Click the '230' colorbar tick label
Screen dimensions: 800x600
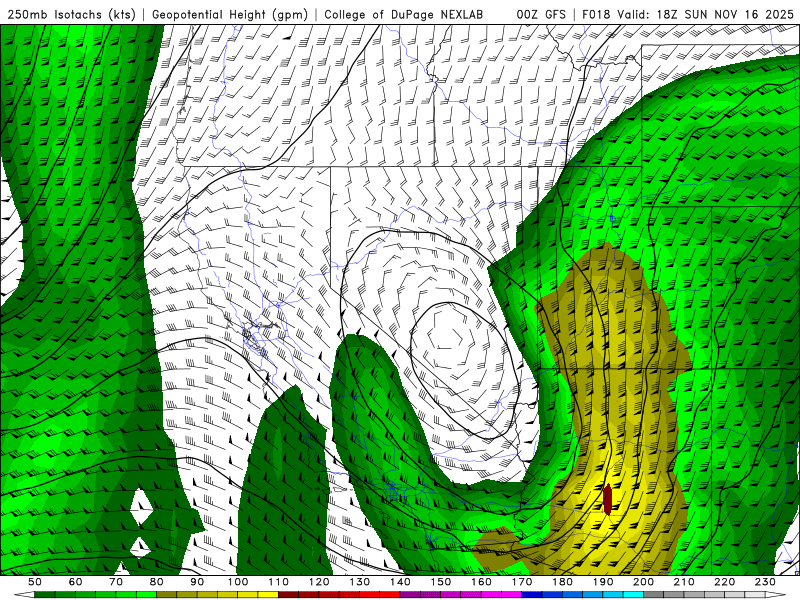[765, 582]
